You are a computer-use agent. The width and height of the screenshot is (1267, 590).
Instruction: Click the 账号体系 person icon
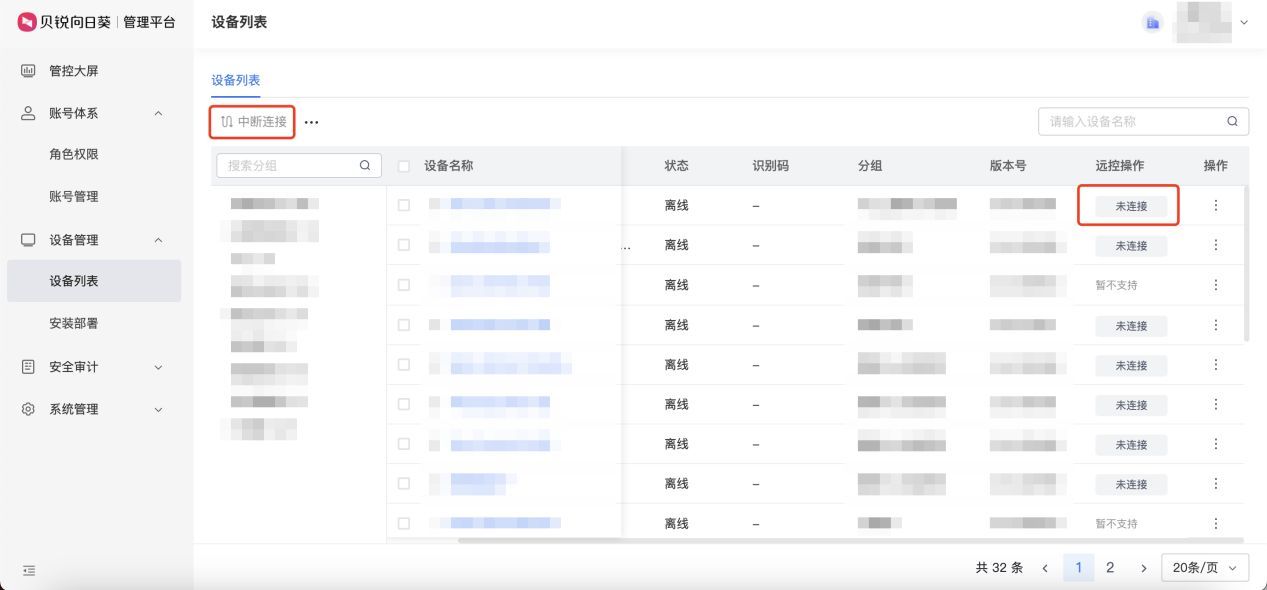point(28,113)
